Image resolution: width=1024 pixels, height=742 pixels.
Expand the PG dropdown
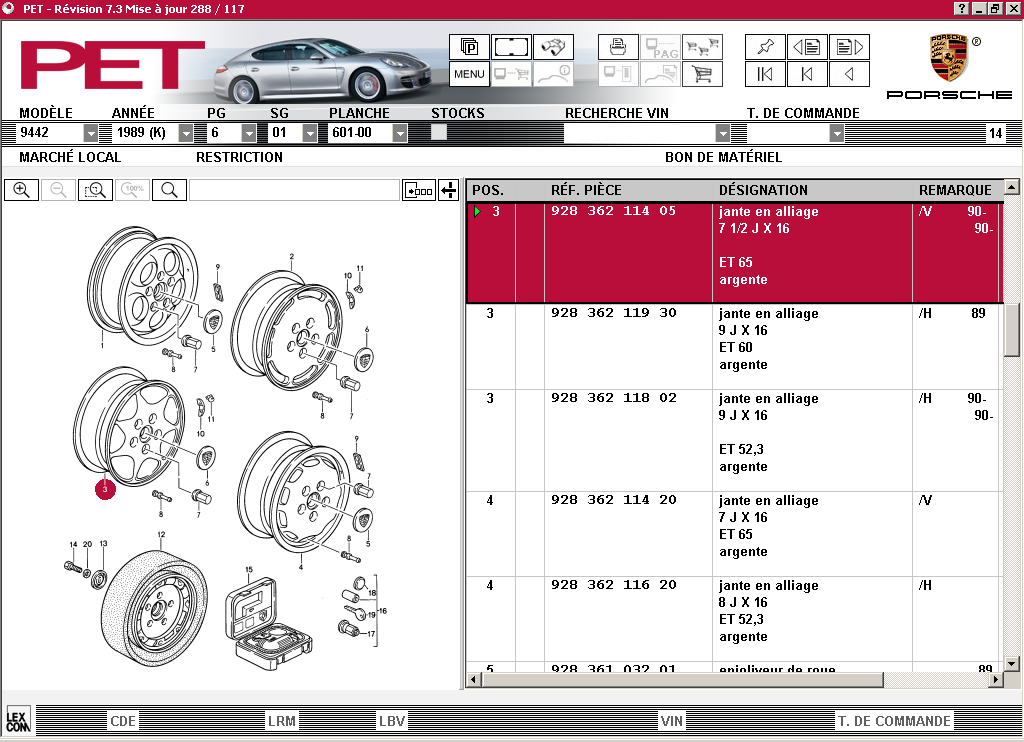point(249,133)
